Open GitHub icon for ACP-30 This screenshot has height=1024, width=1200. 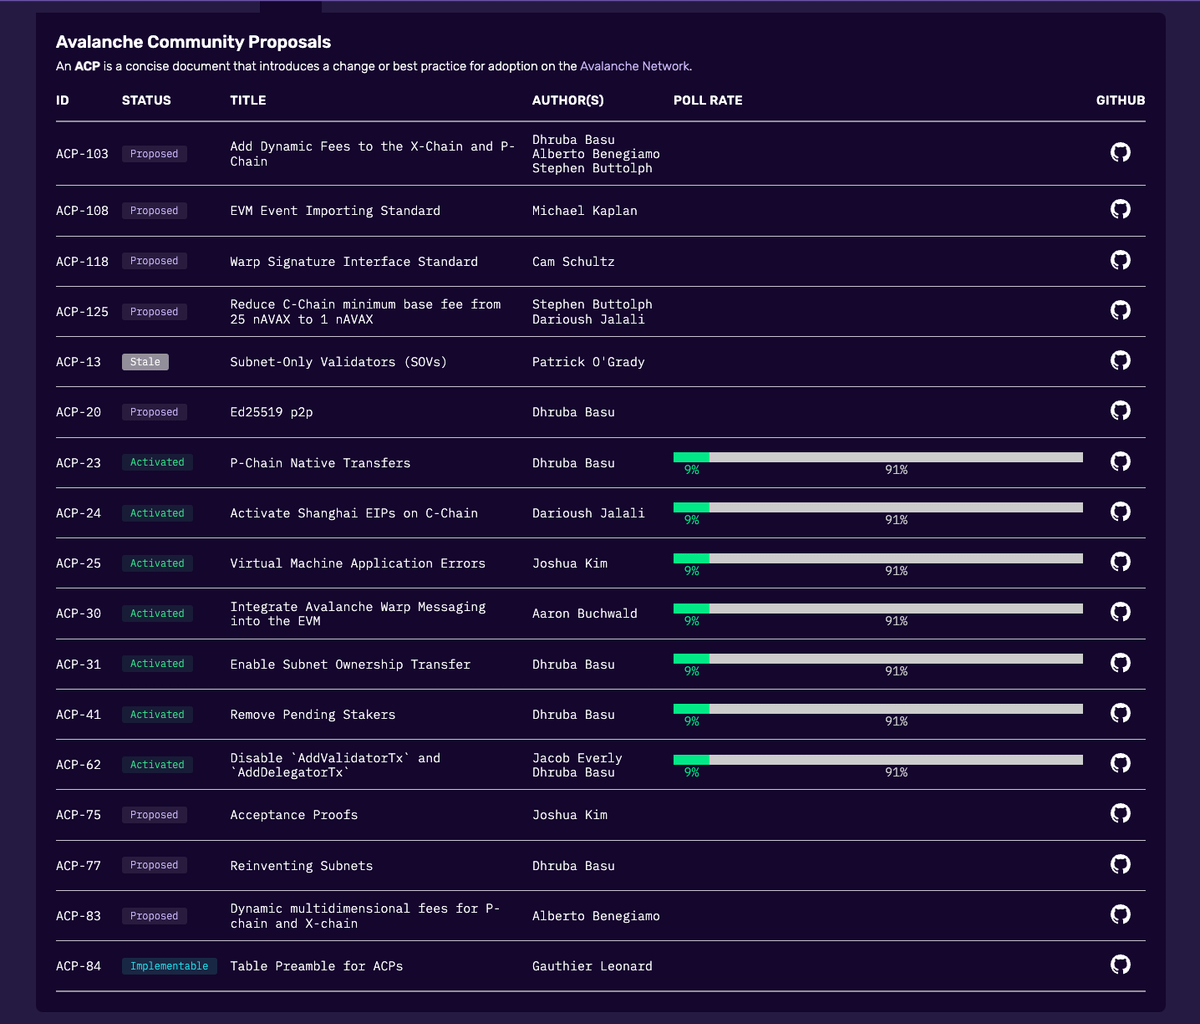pyautogui.click(x=1120, y=612)
